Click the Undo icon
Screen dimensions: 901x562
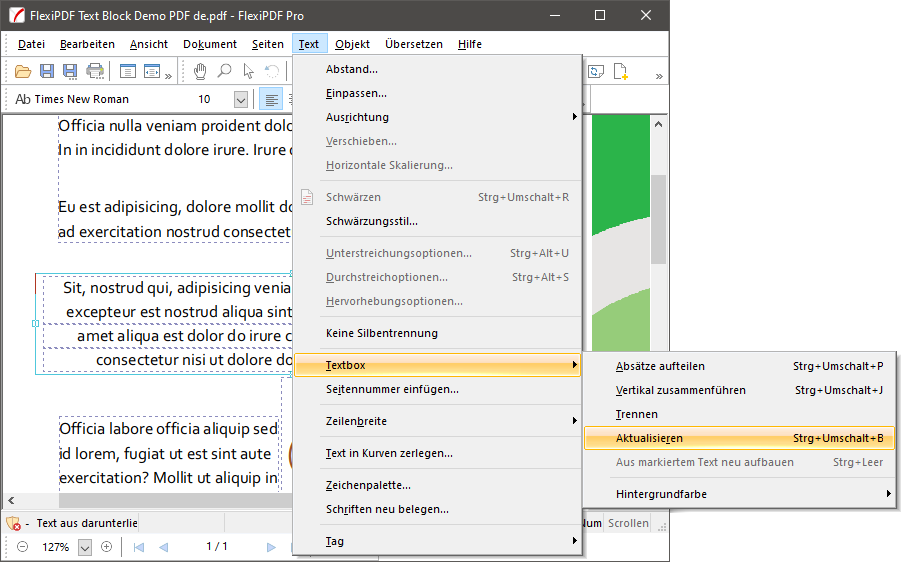click(272, 71)
